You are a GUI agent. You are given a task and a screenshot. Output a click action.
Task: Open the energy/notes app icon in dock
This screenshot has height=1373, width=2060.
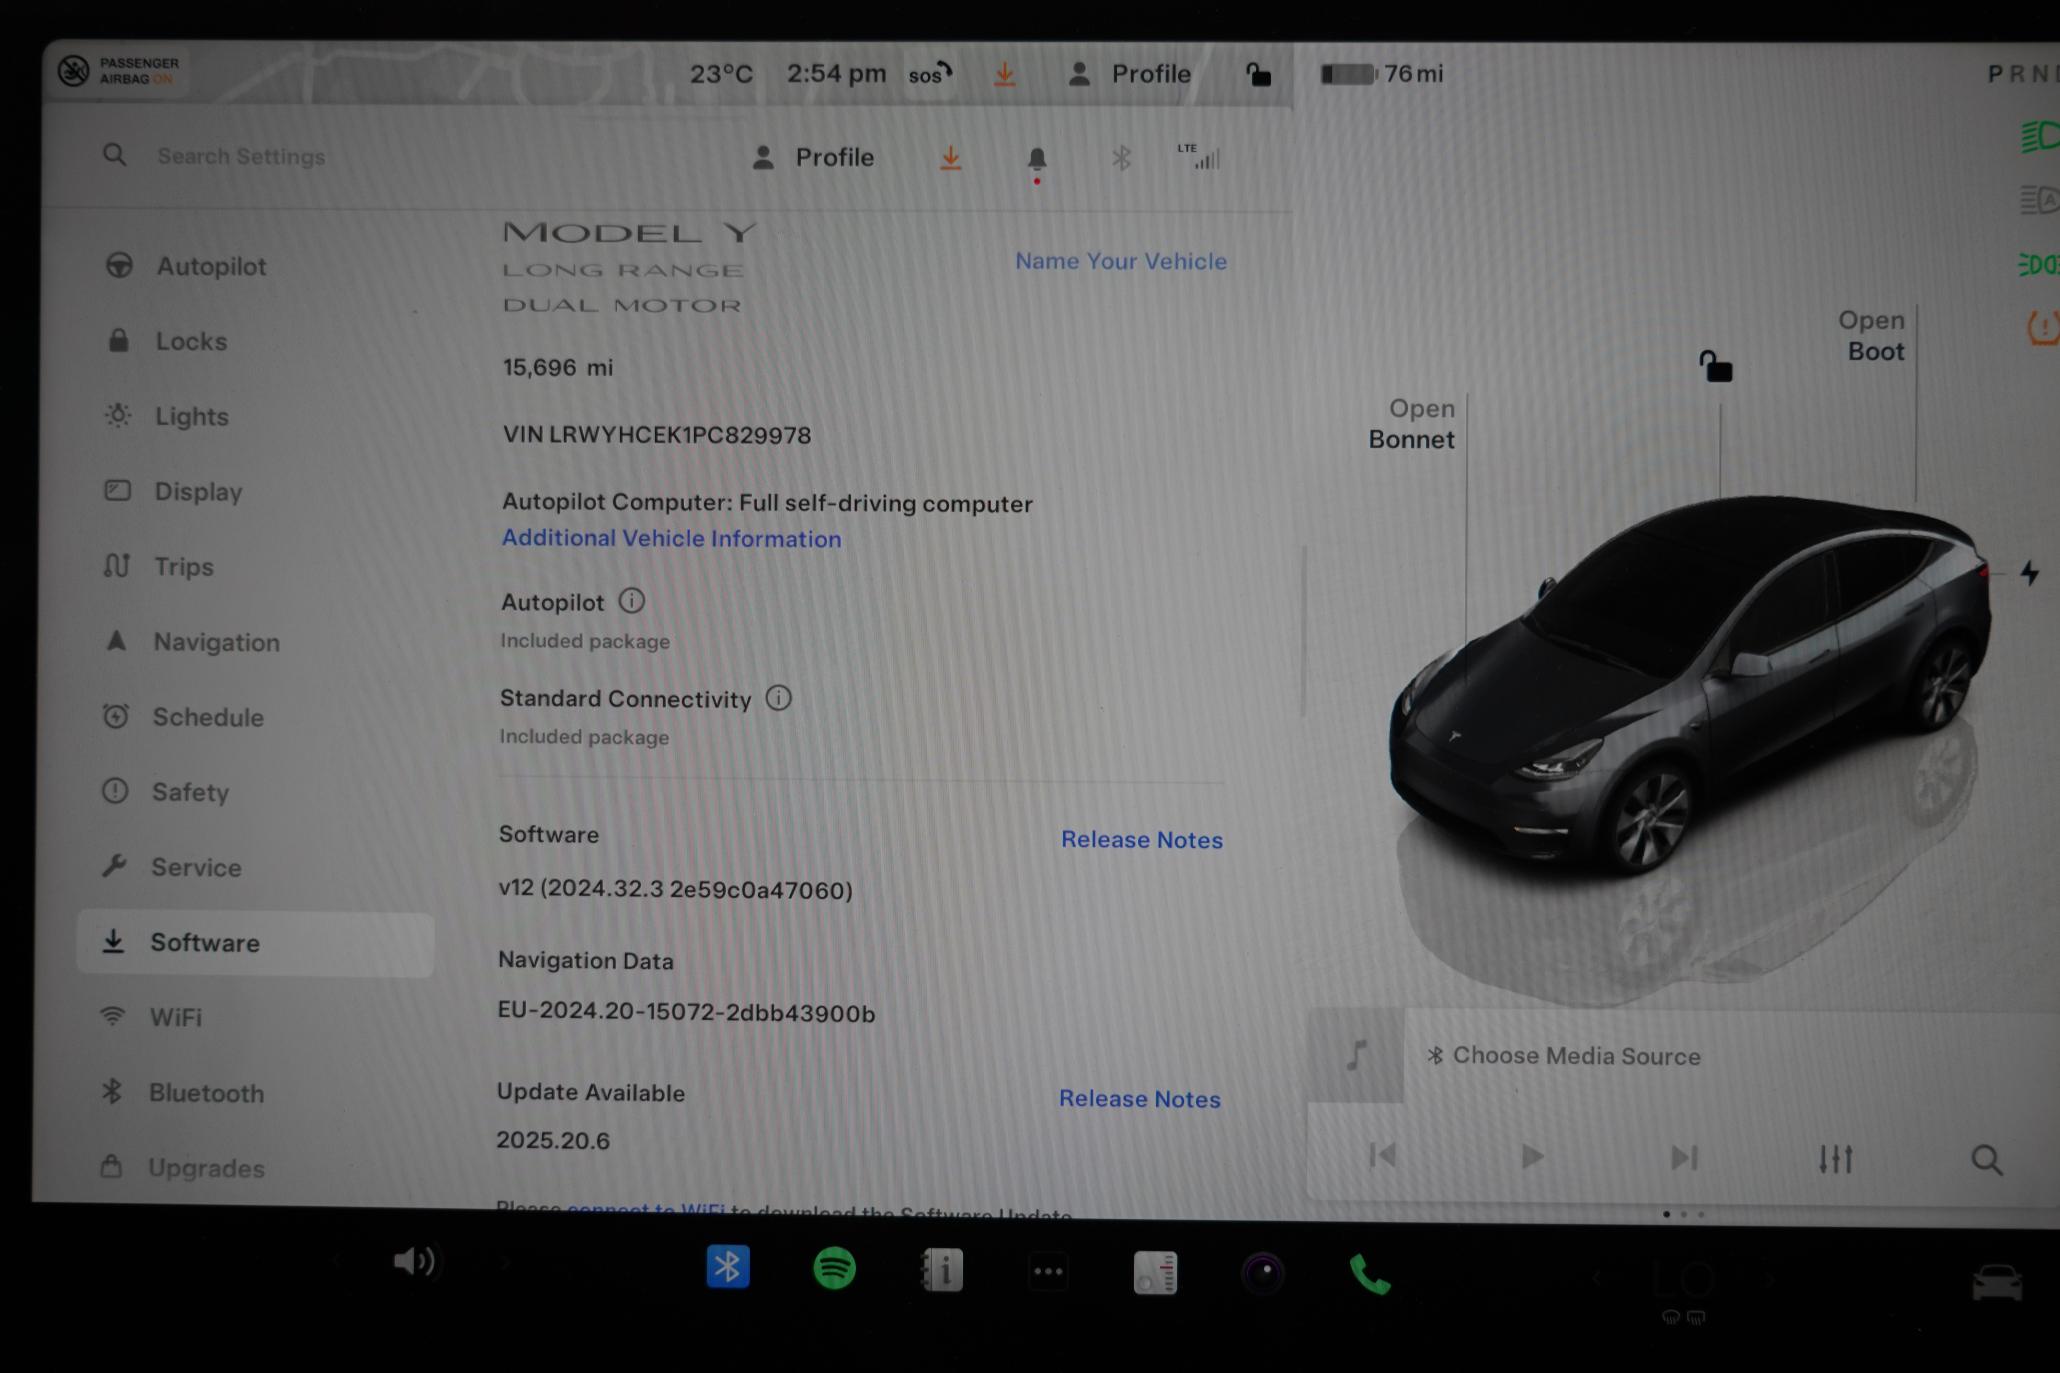click(1155, 1273)
